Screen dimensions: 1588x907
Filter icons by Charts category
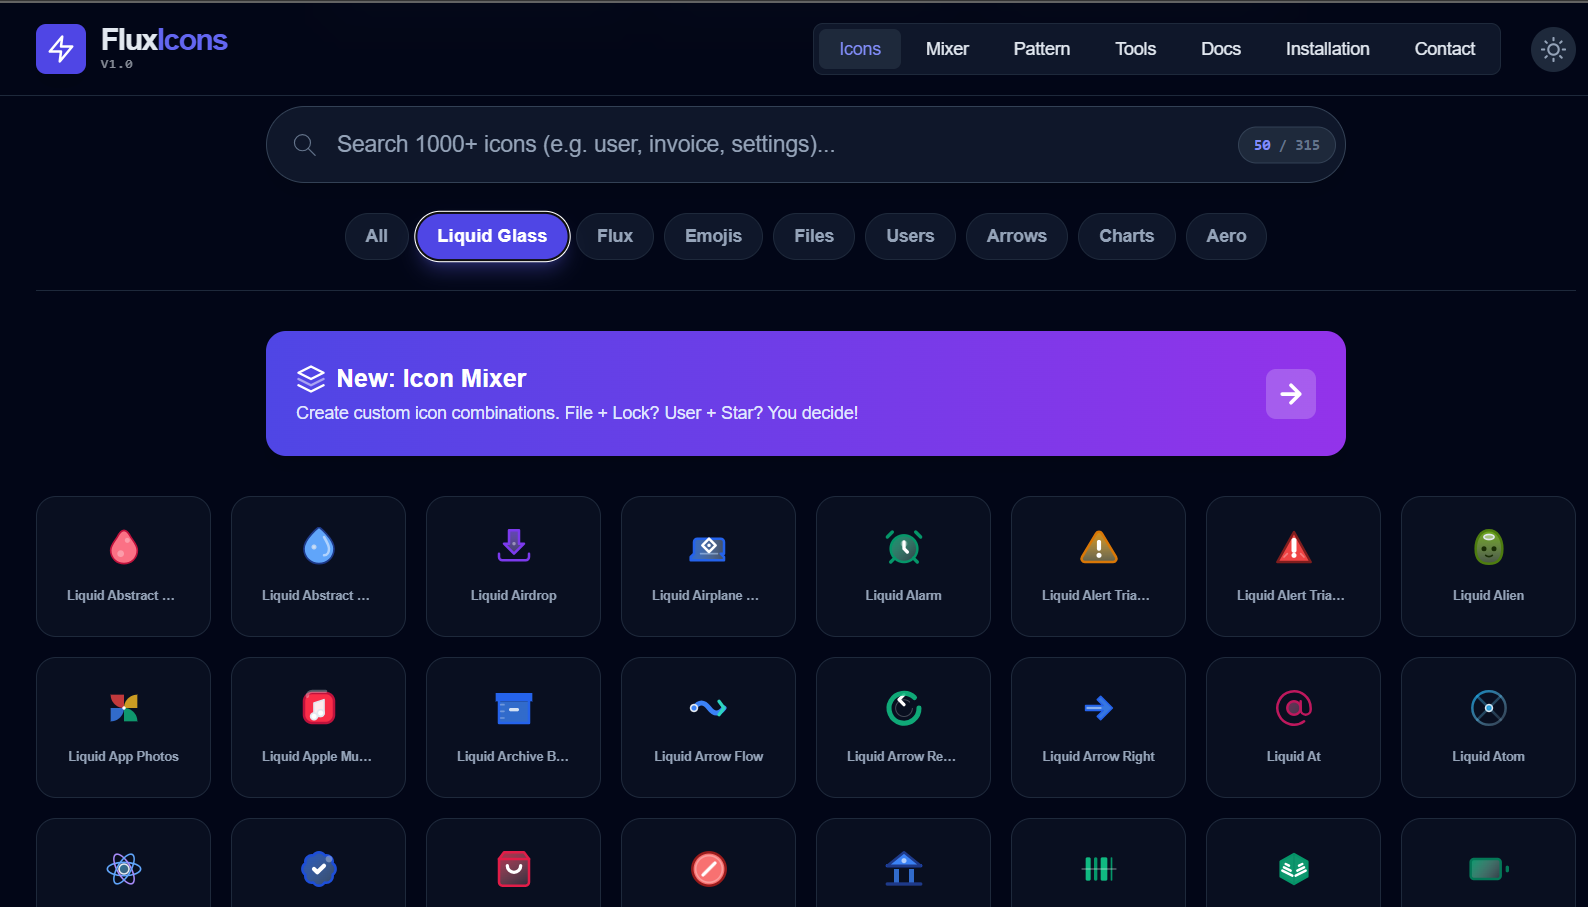click(1126, 236)
